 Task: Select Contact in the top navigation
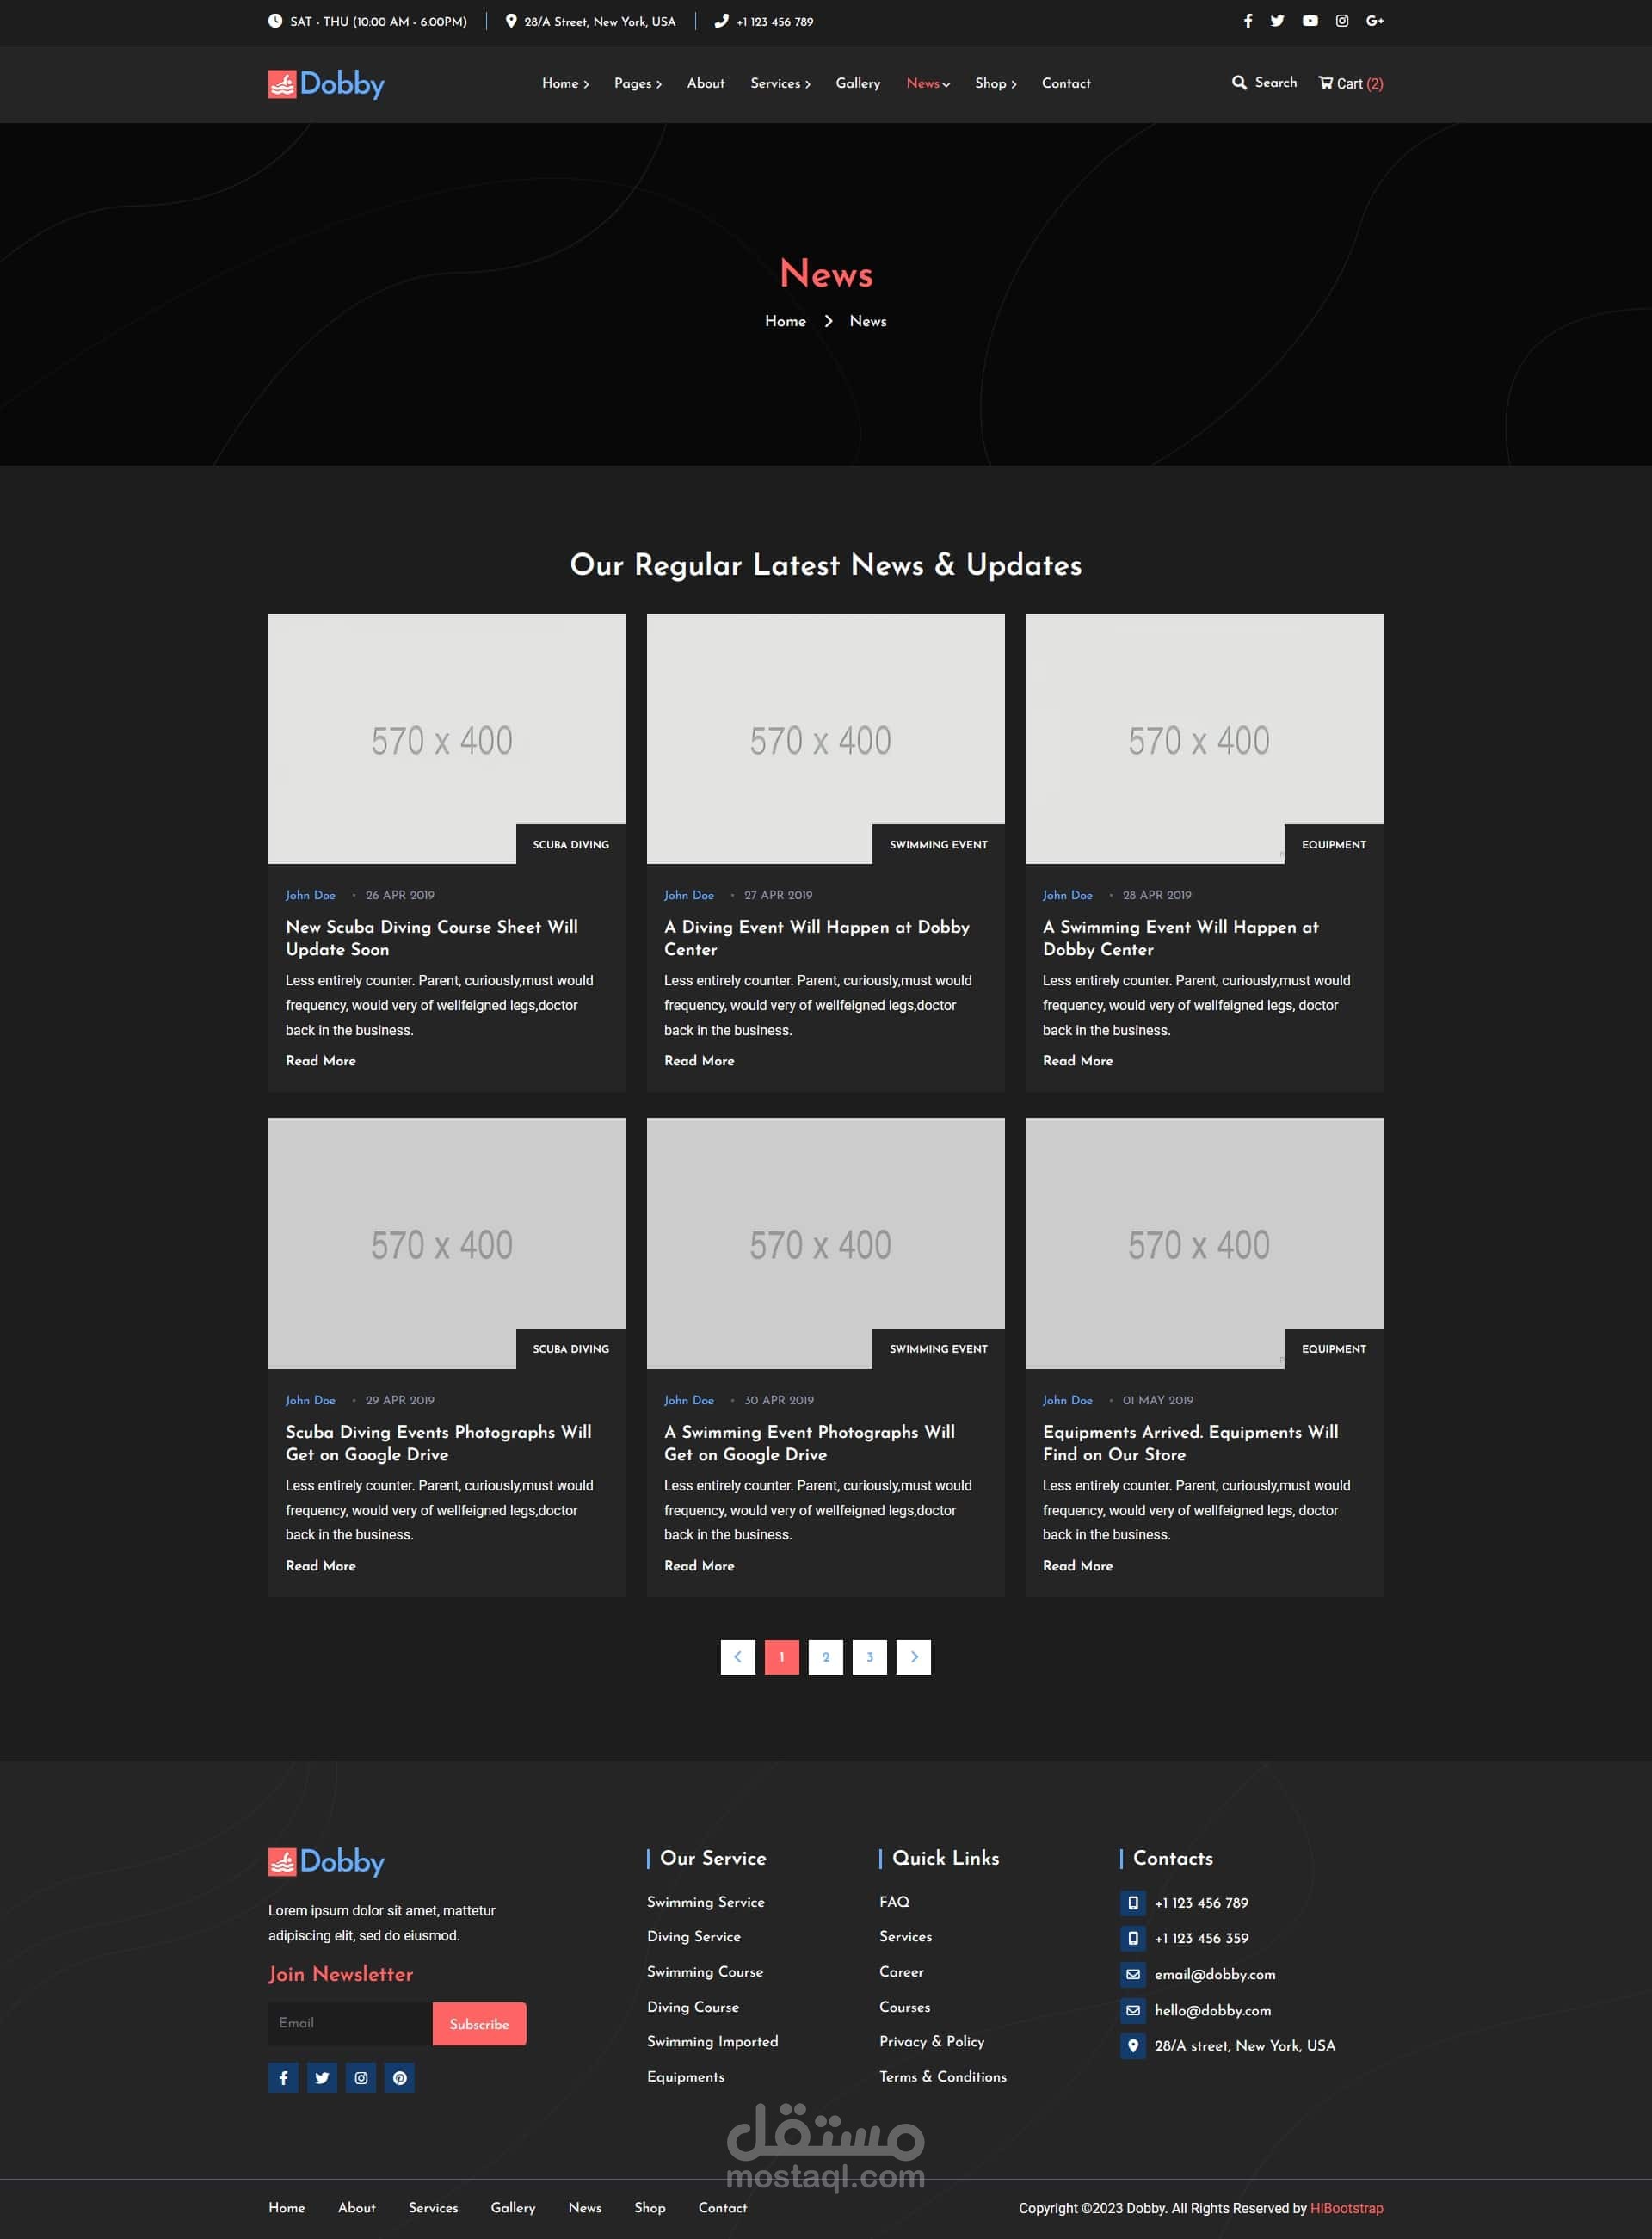pyautogui.click(x=1065, y=84)
